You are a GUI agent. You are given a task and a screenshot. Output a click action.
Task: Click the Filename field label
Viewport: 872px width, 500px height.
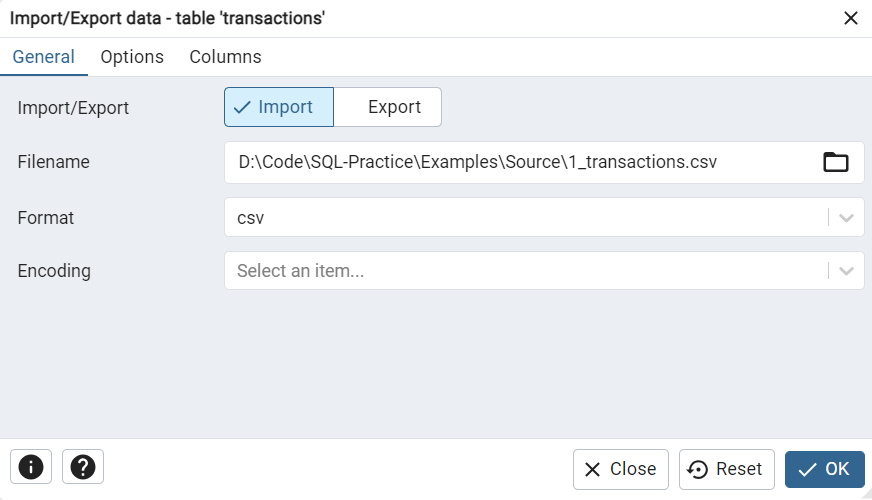tap(54, 162)
